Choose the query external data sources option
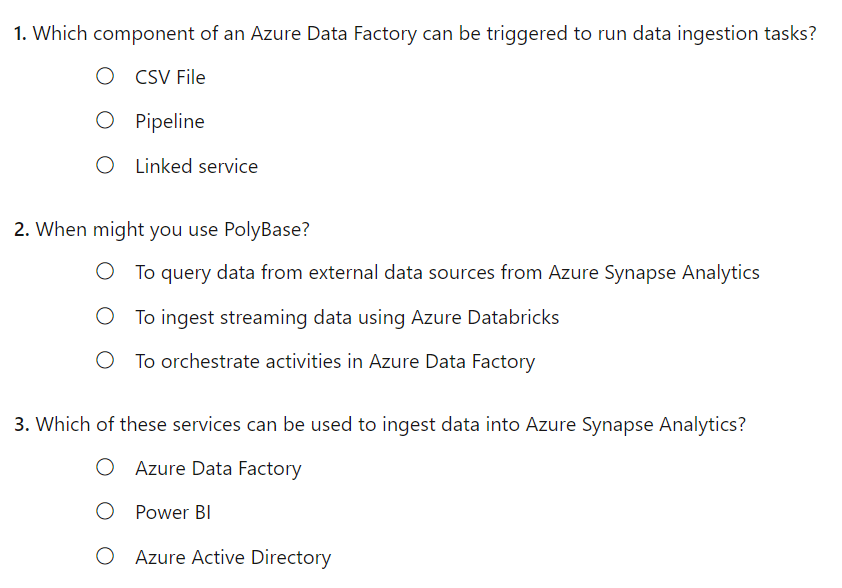842x588 pixels. [105, 271]
